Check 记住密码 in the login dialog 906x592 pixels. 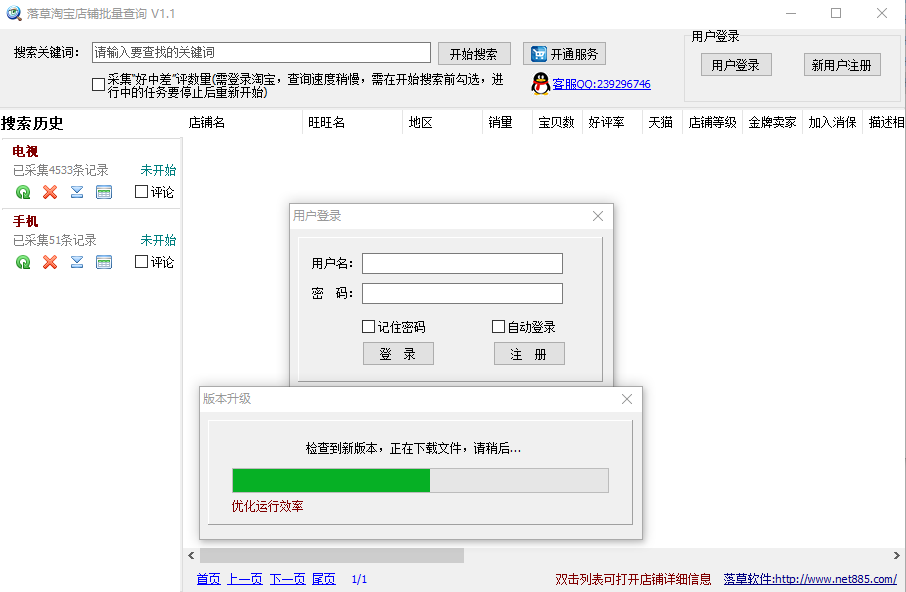tap(368, 327)
